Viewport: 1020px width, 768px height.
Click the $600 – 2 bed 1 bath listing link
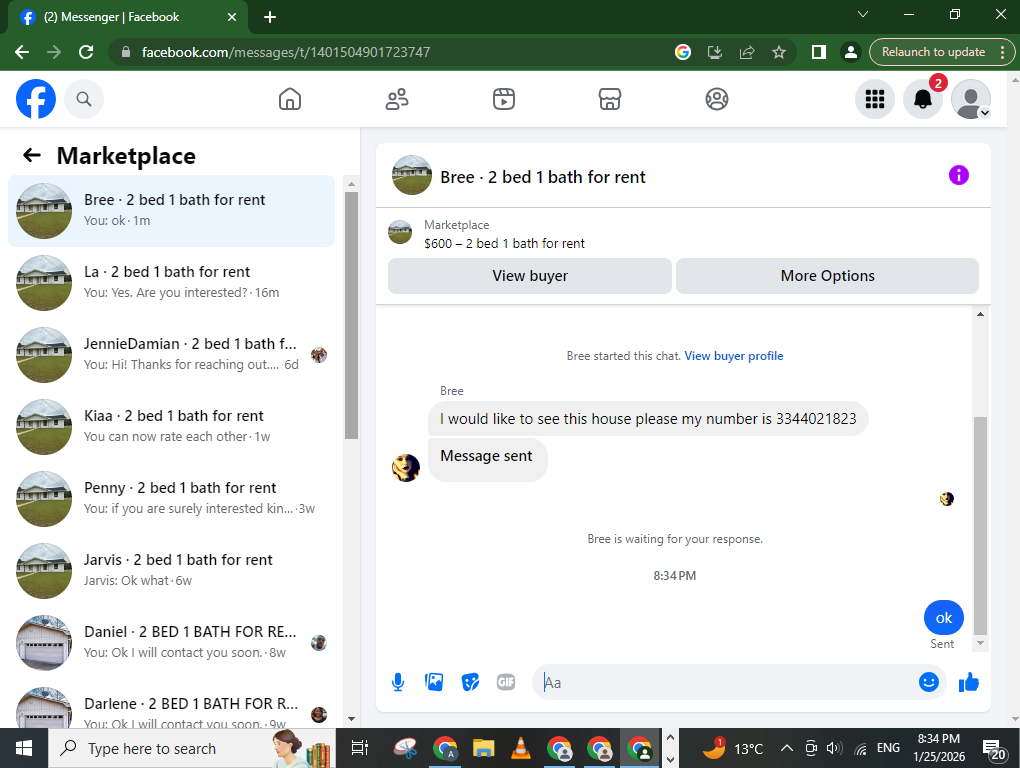point(504,243)
